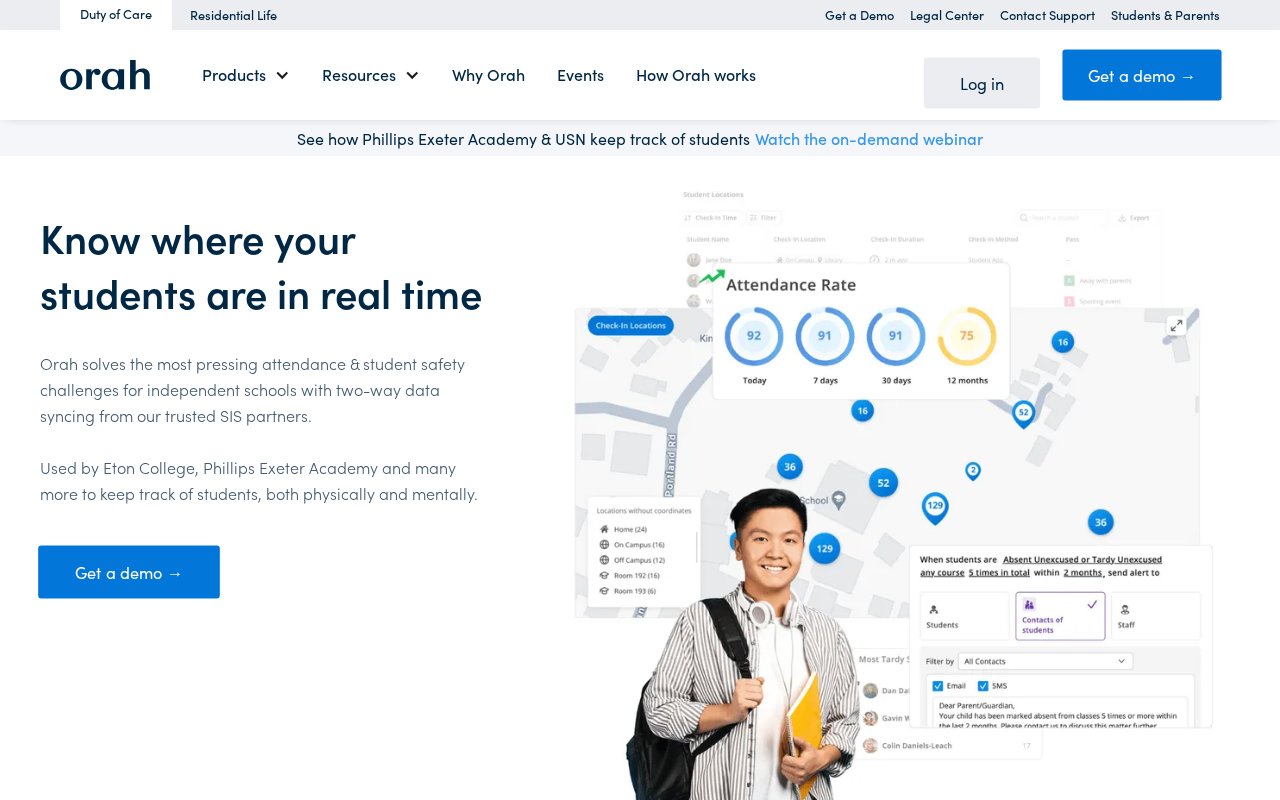The image size is (1280, 800).
Task: Select the Staff recipient card
Action: [x=1156, y=616]
